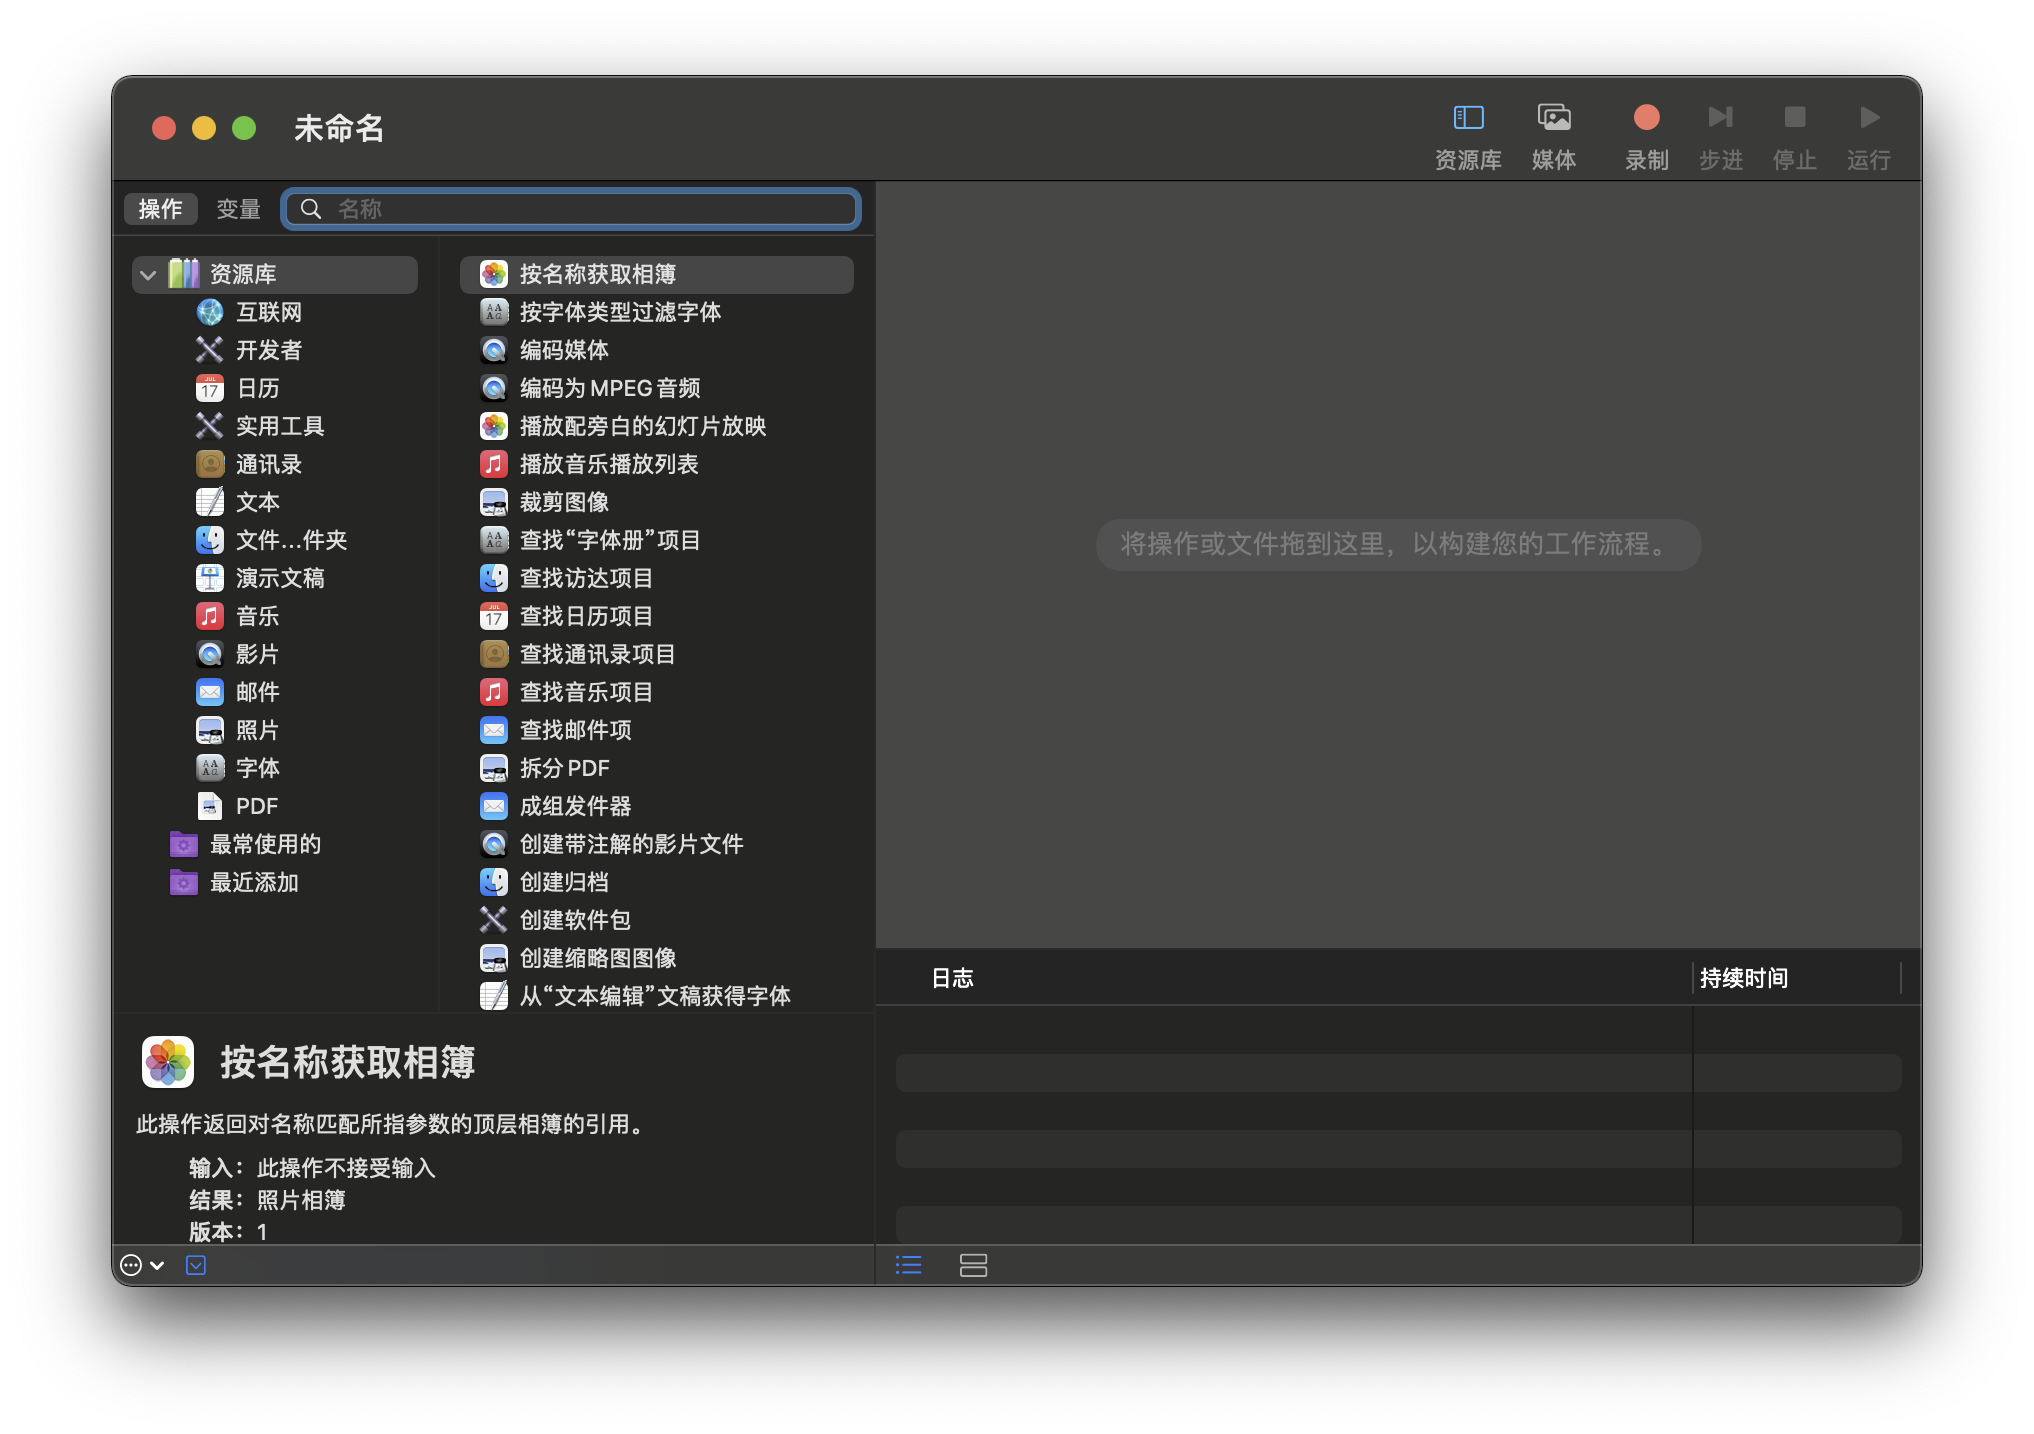Click the Run (运行) play icon
This screenshot has width=2034, height=1434.
1868,118
